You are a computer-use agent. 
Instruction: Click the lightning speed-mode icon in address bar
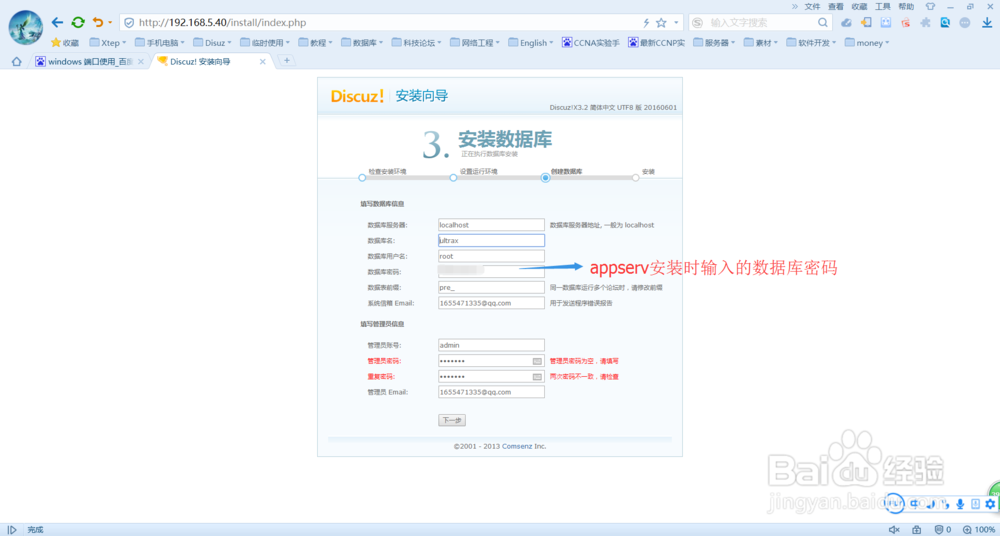click(646, 22)
